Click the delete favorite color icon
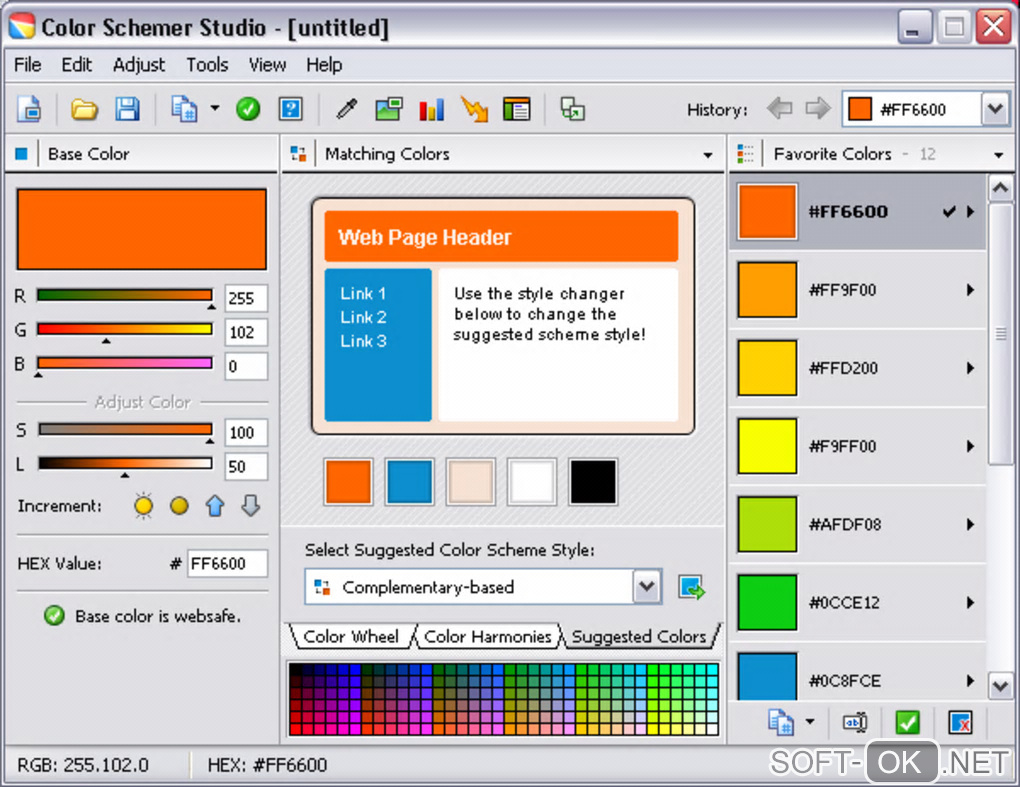1020x787 pixels. (960, 722)
